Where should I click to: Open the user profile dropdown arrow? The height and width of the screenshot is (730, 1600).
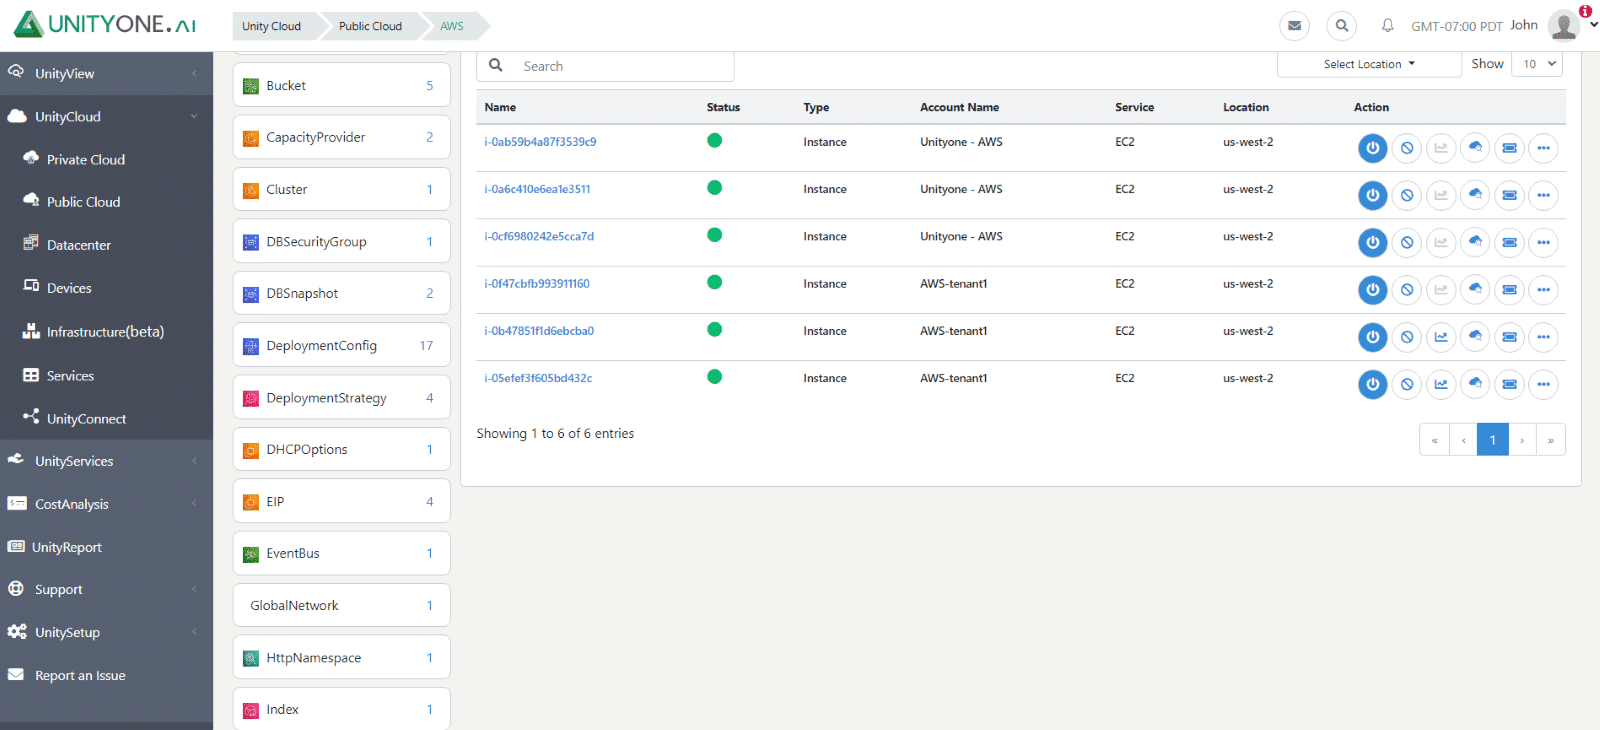(1593, 26)
